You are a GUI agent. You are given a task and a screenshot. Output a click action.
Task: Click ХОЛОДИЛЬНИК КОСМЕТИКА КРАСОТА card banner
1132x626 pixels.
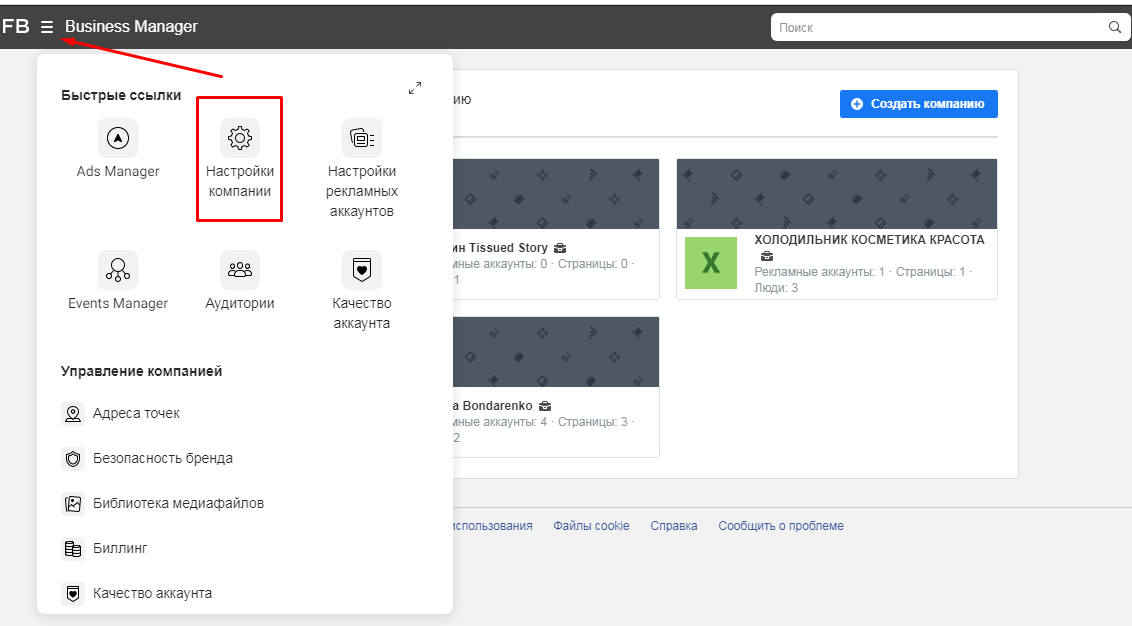[x=837, y=194]
